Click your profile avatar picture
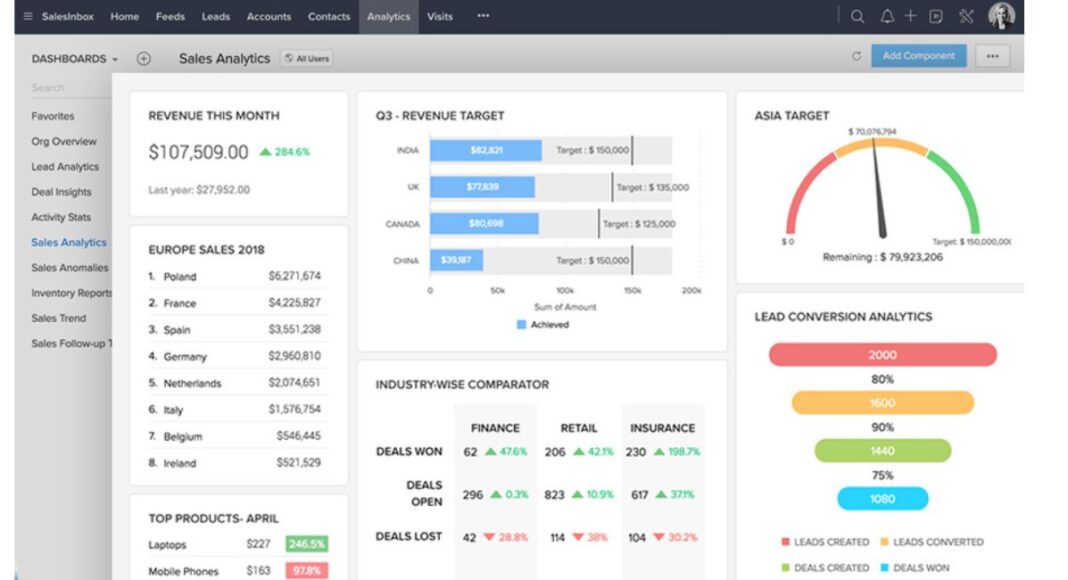This screenshot has width=1068, height=580. [1000, 14]
